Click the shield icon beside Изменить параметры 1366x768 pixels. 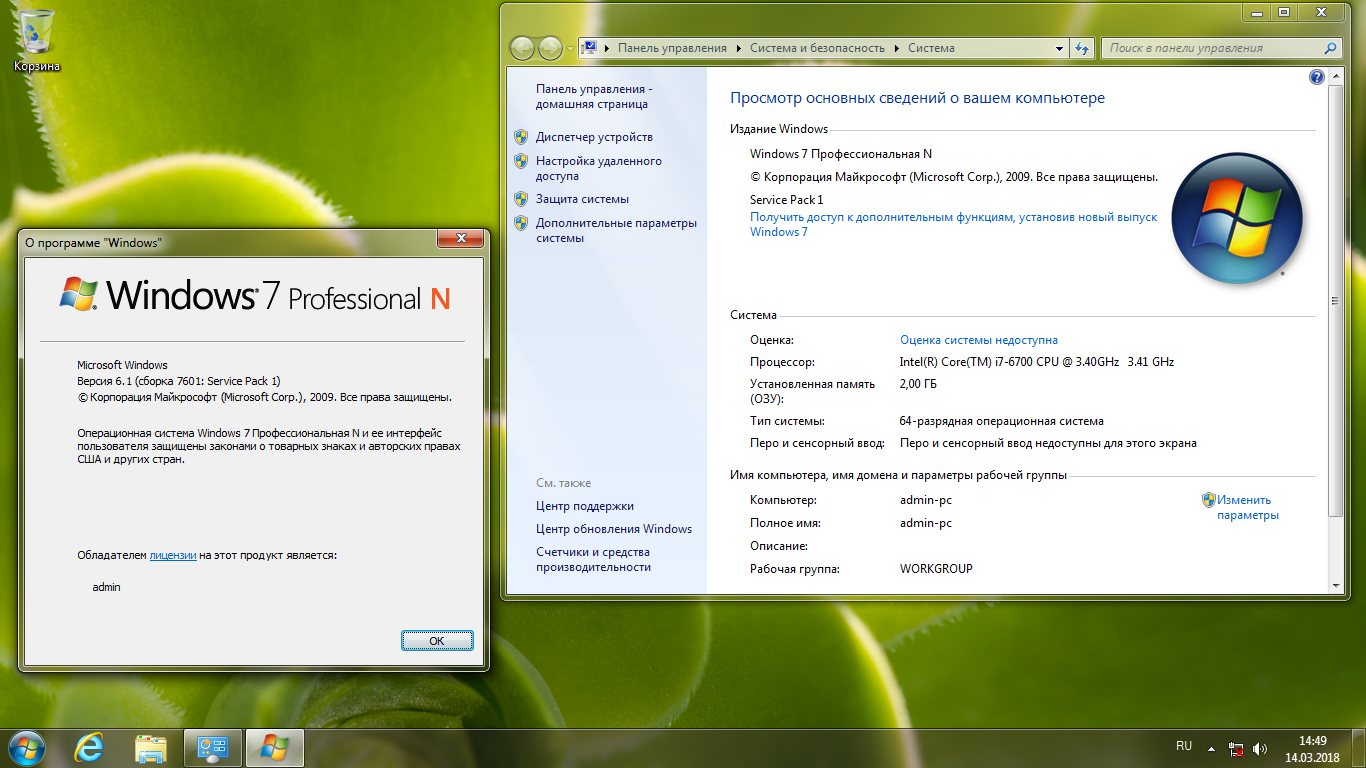coord(1209,500)
